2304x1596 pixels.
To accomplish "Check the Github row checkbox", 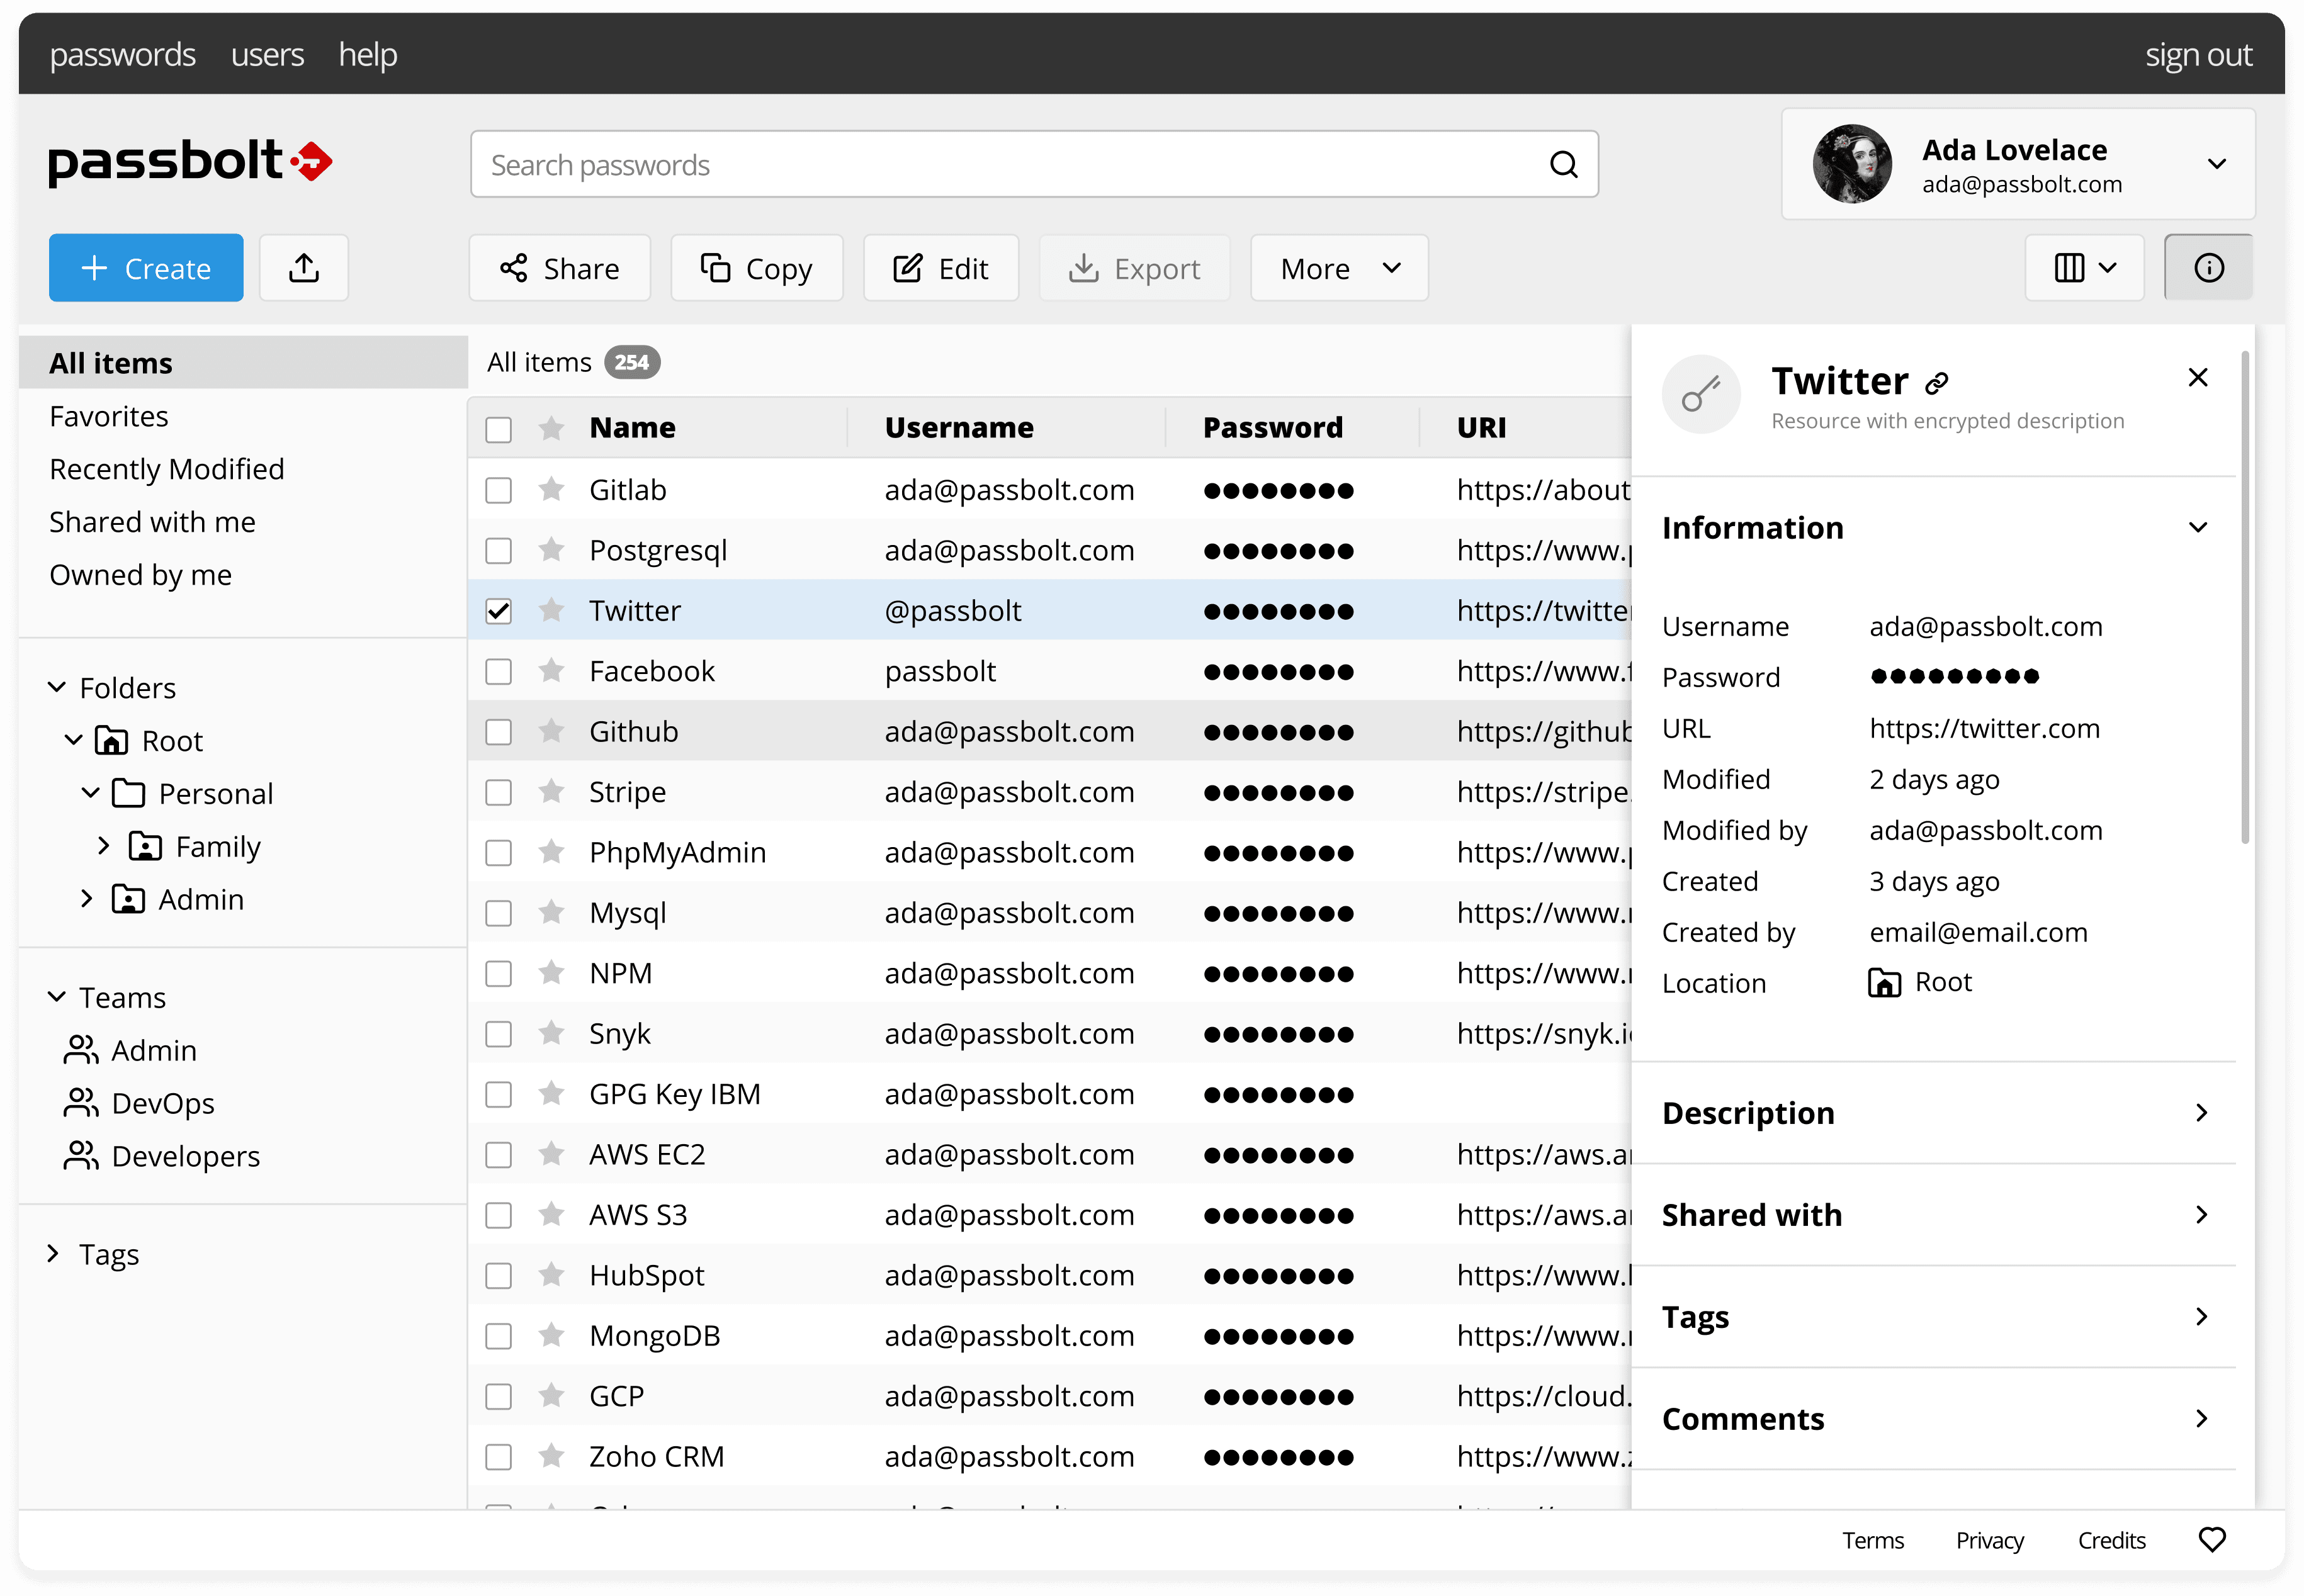I will coord(498,731).
